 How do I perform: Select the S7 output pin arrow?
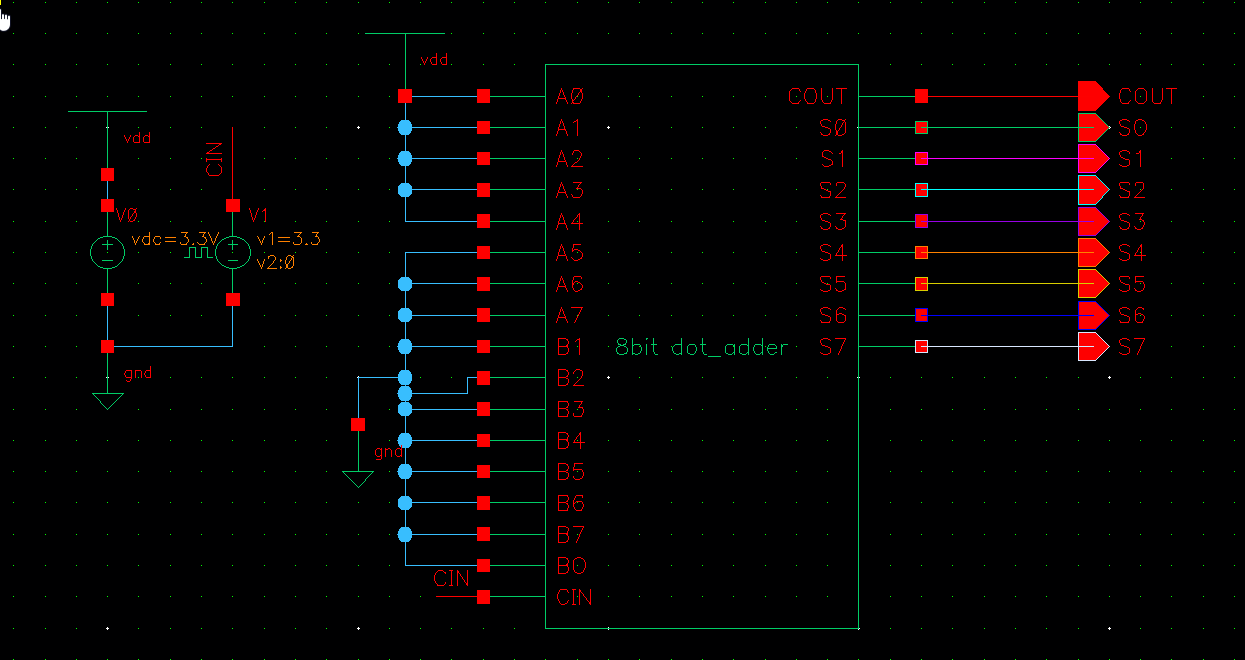[1093, 347]
